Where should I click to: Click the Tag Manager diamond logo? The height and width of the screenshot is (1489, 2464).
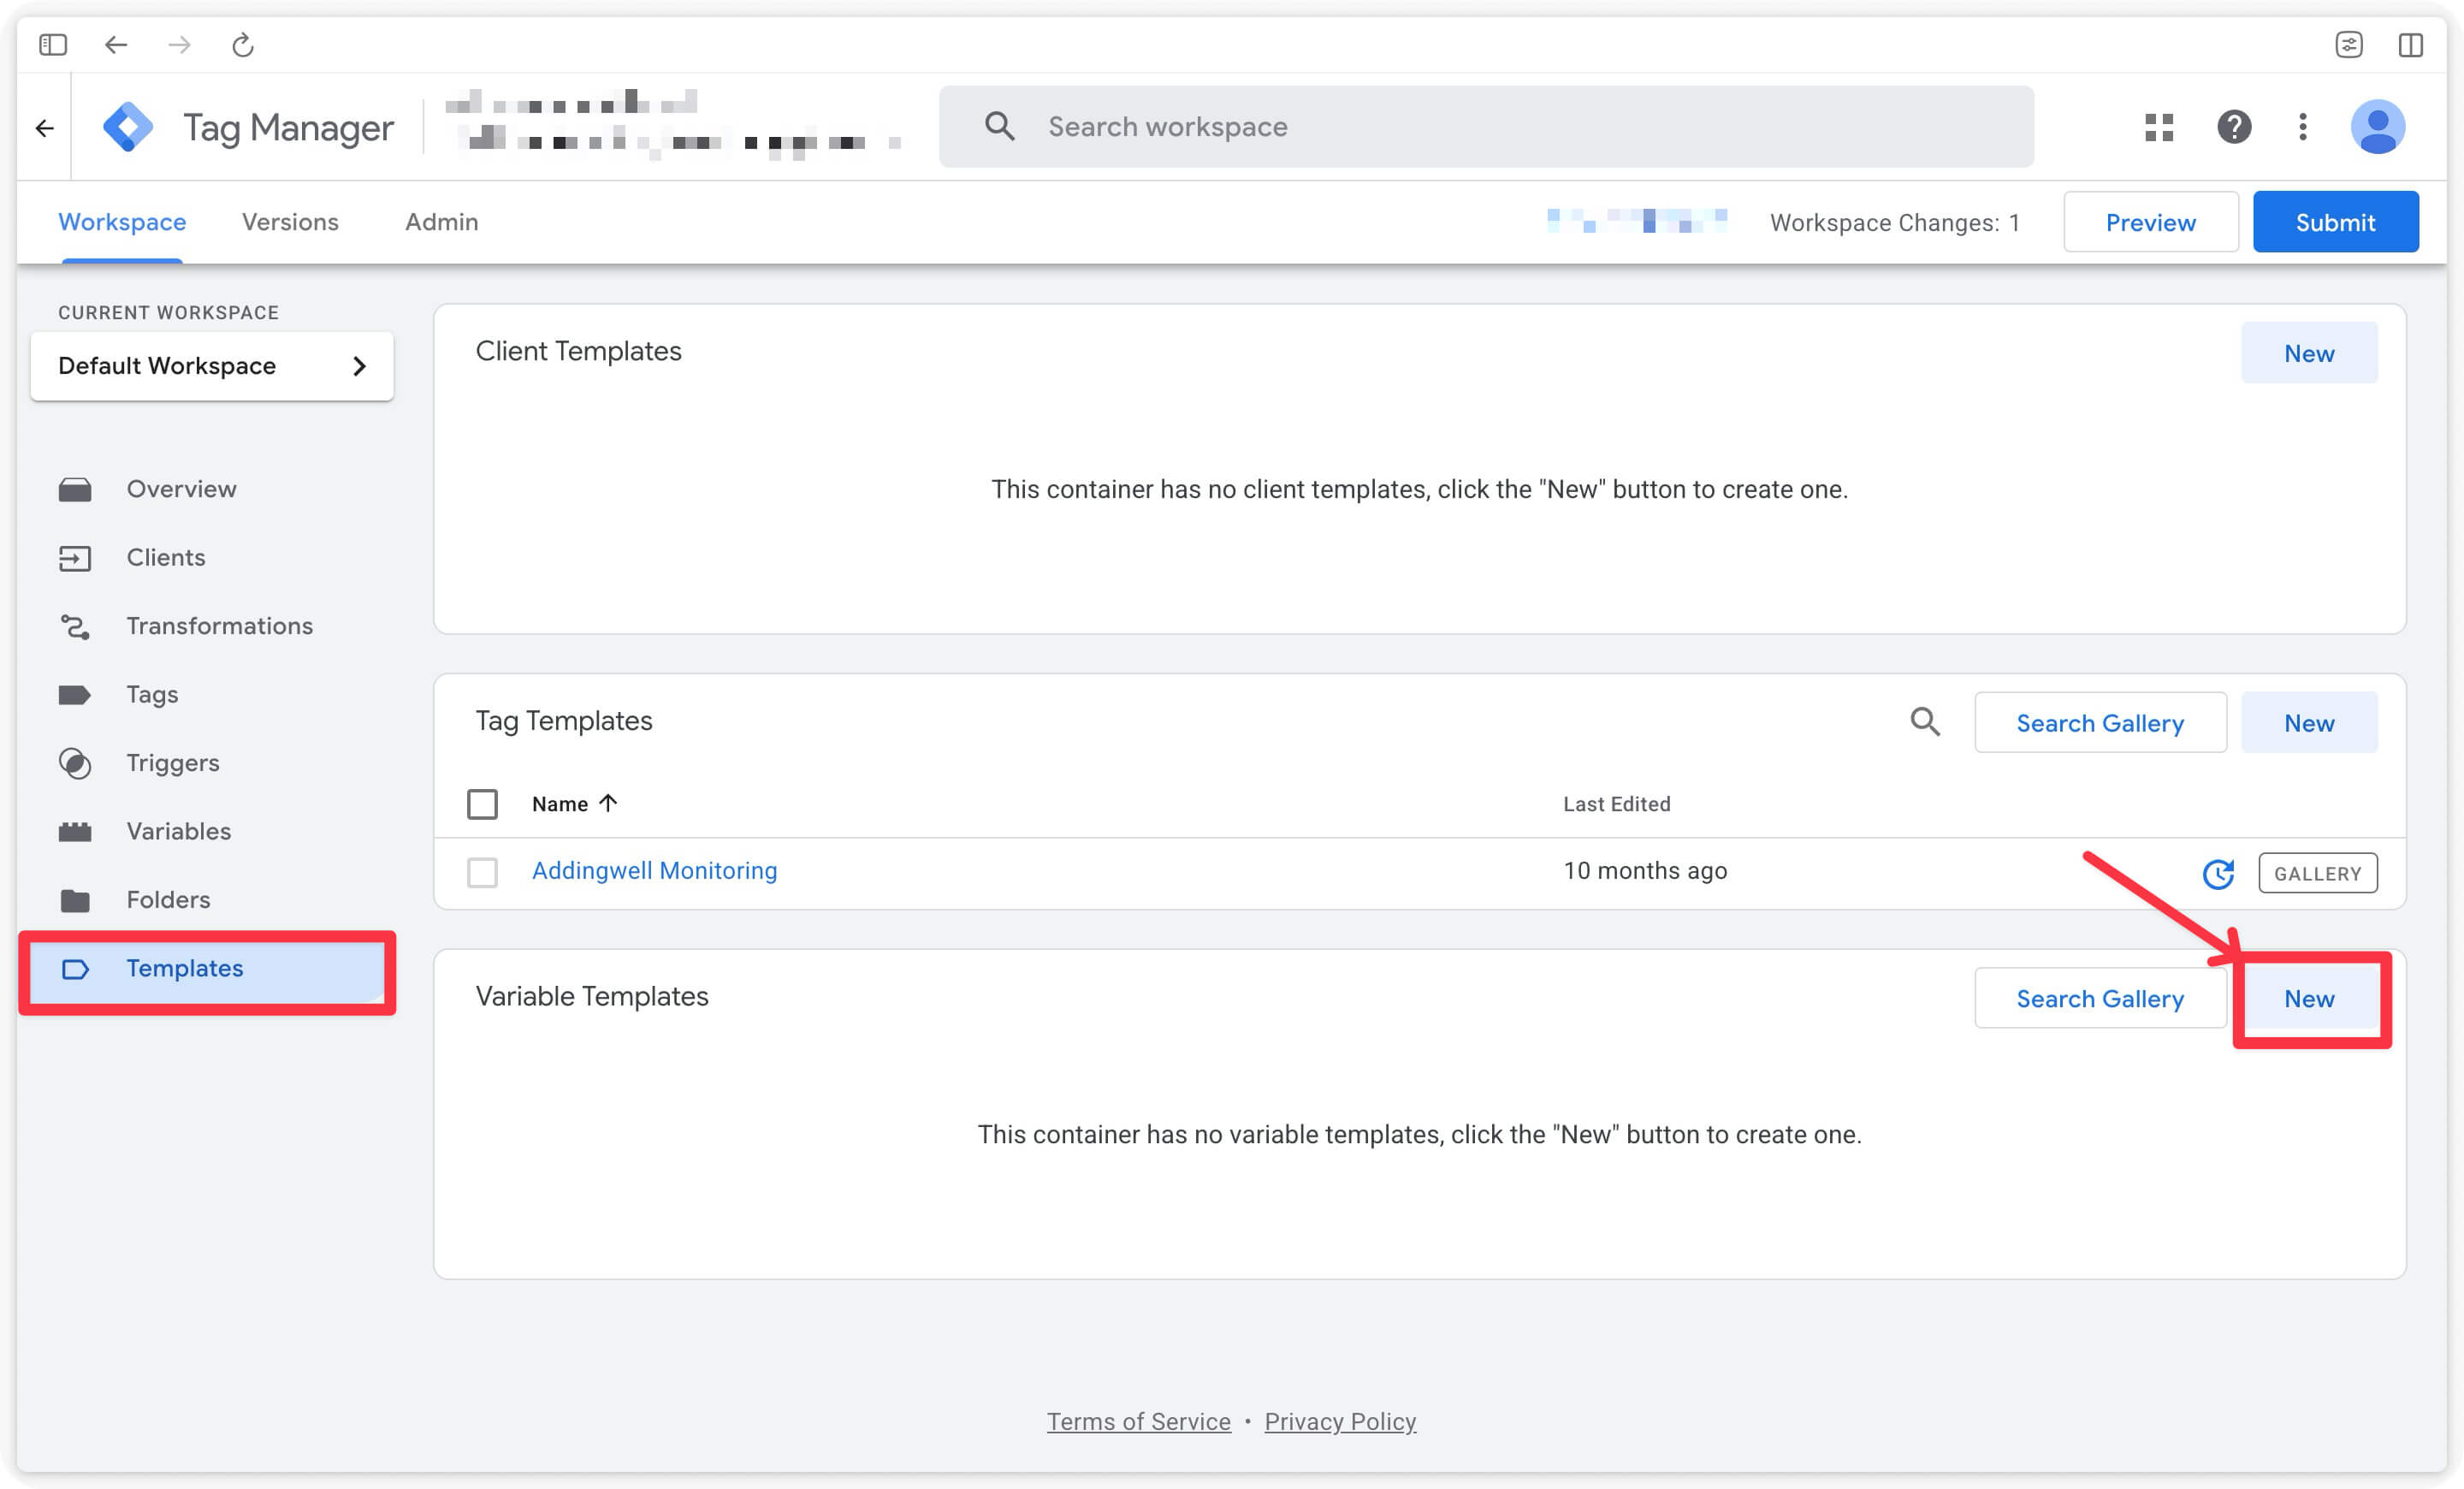(128, 127)
